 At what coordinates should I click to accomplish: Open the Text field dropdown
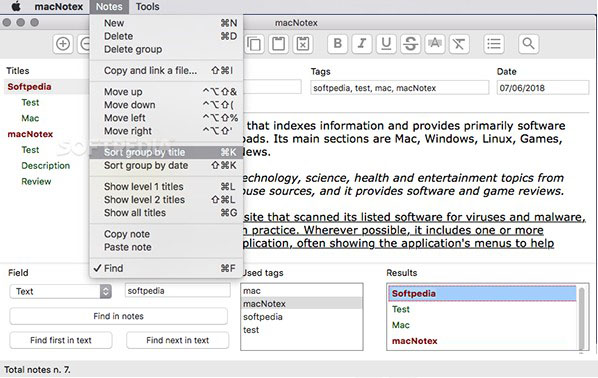point(61,291)
